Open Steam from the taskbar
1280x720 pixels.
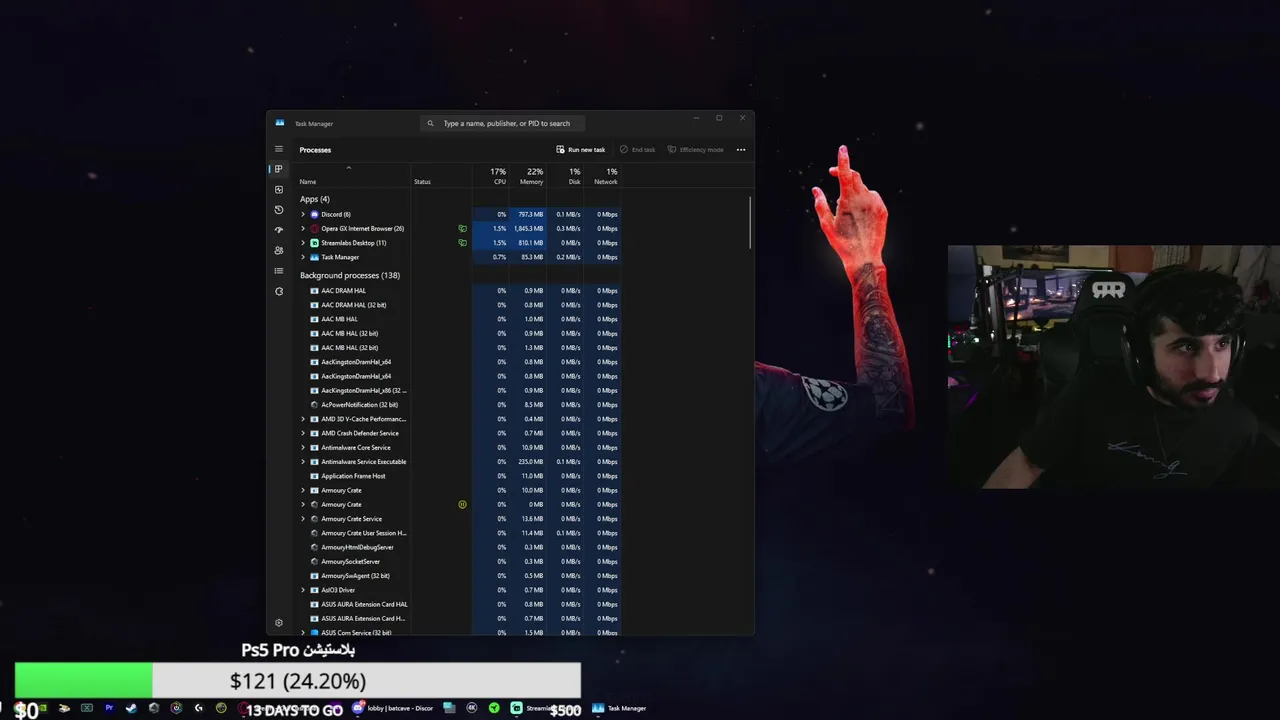pyautogui.click(x=131, y=708)
